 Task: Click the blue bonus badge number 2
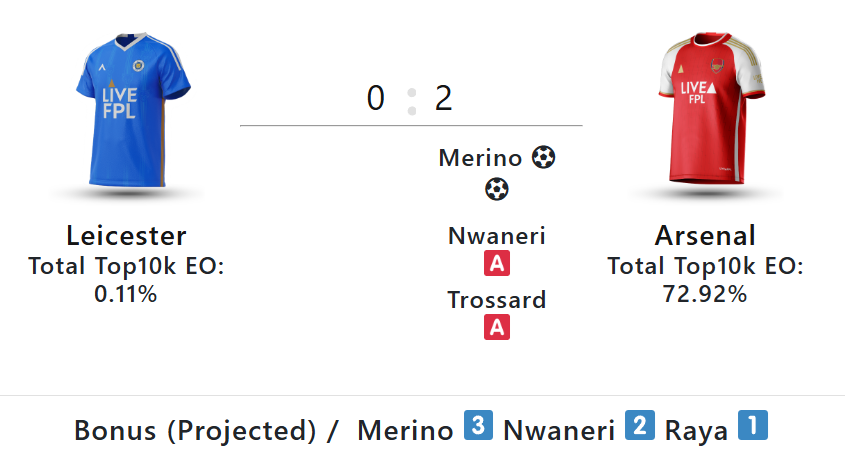pos(640,425)
